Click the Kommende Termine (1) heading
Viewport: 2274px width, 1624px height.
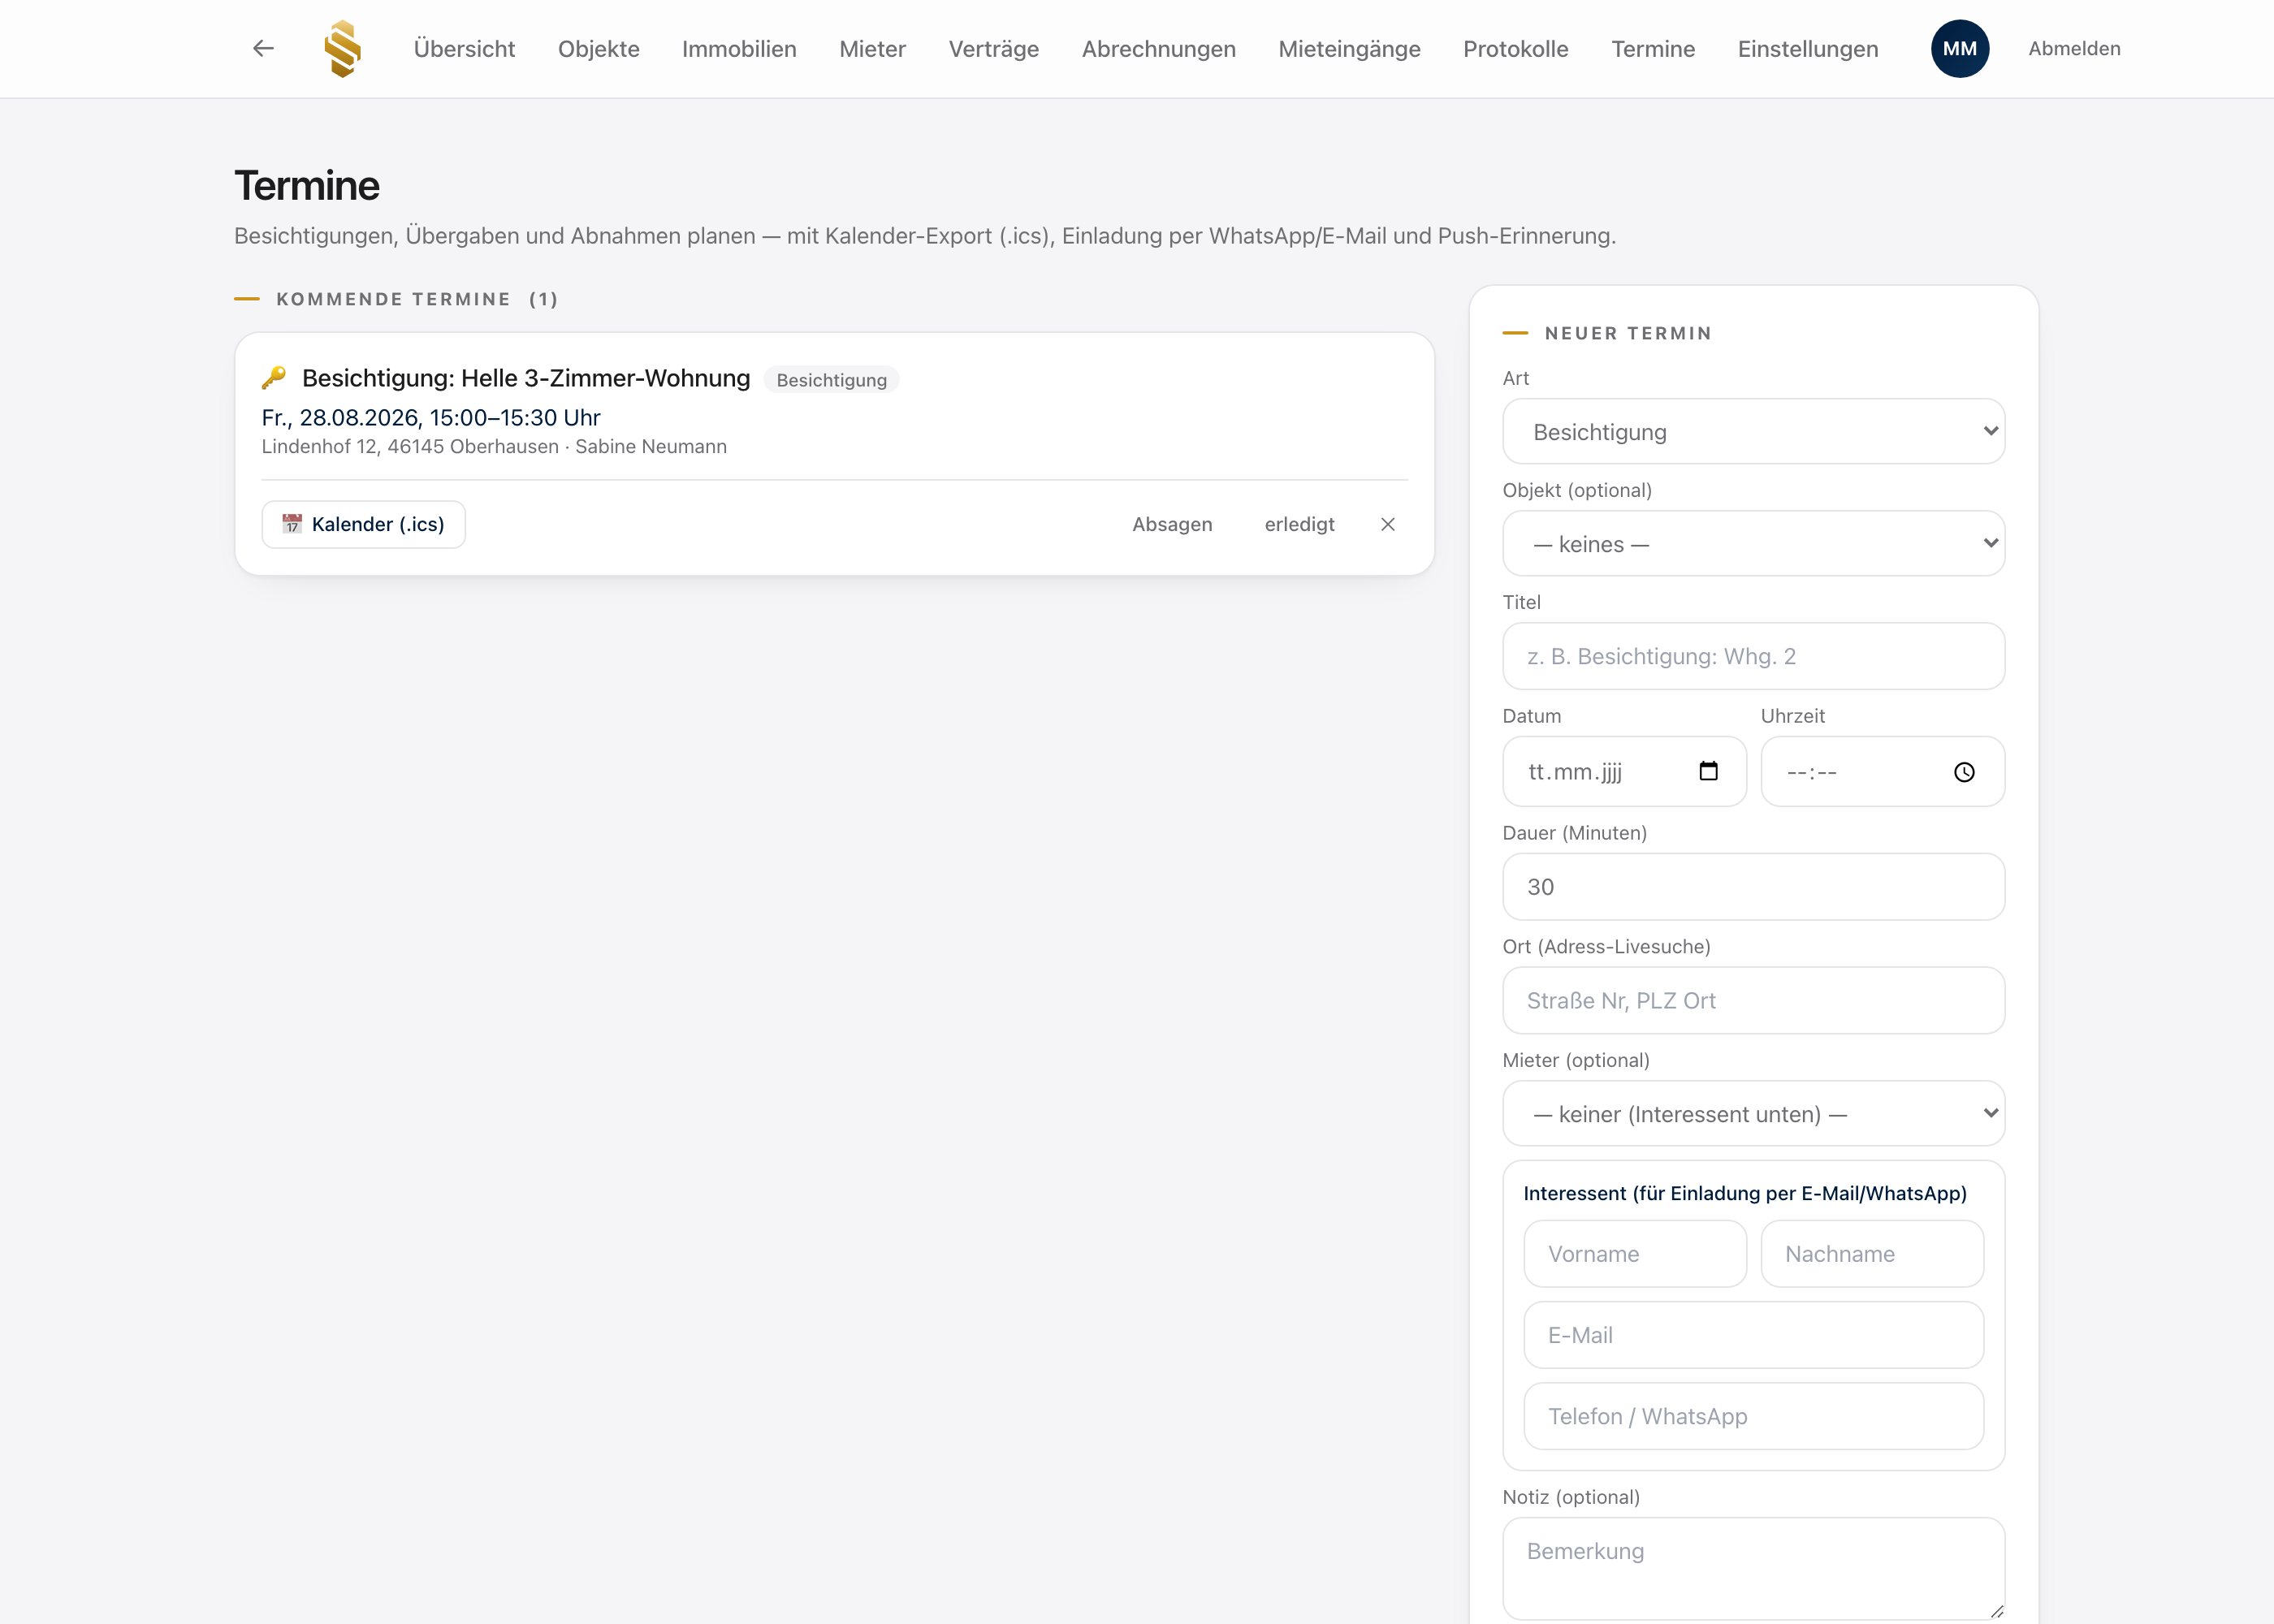417,299
